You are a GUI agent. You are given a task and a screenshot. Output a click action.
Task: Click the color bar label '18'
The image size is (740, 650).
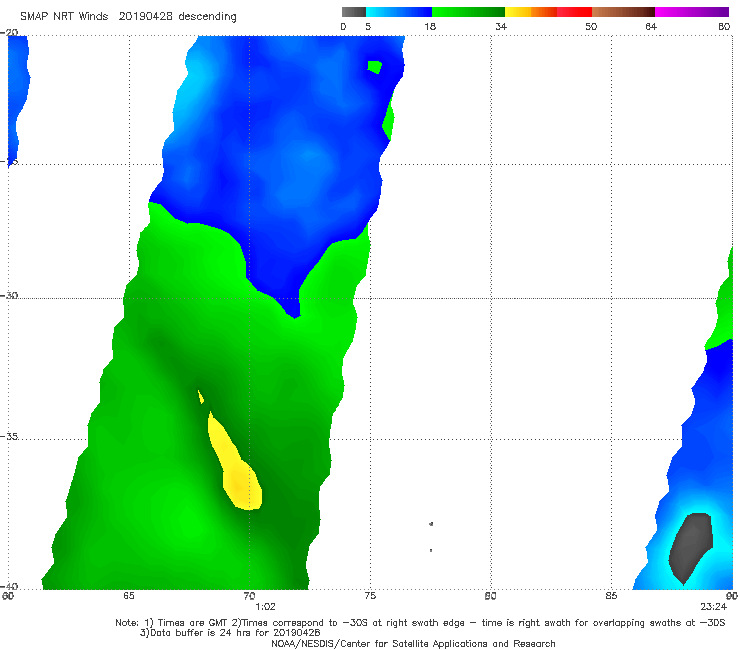click(x=430, y=26)
